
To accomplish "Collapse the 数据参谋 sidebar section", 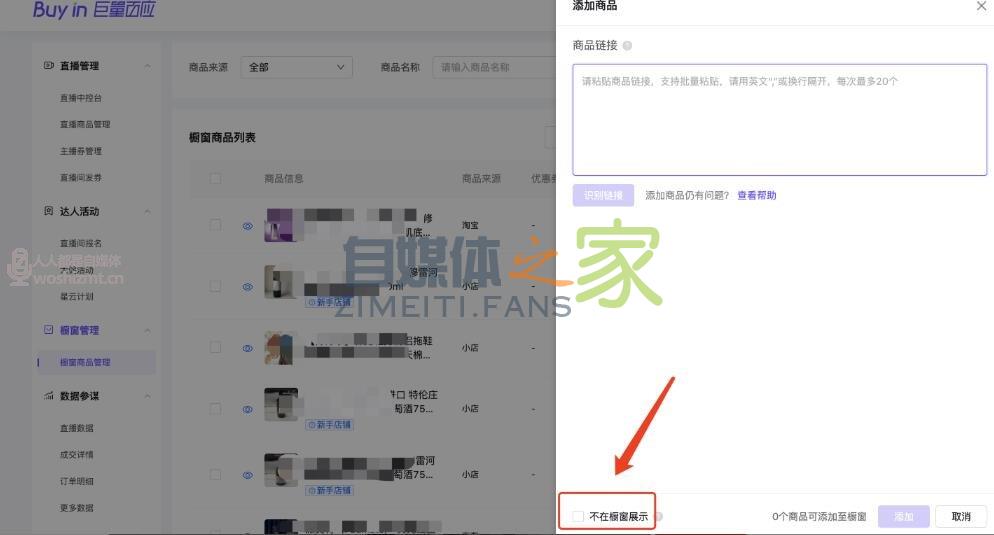I will point(148,396).
